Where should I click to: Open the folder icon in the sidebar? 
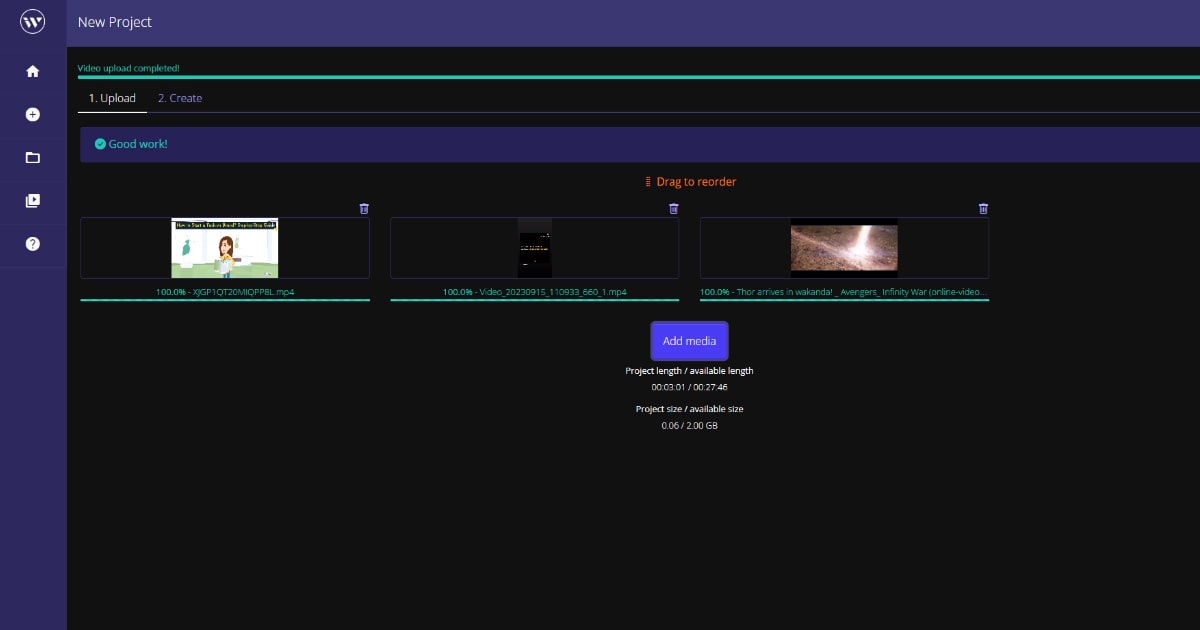click(33, 158)
